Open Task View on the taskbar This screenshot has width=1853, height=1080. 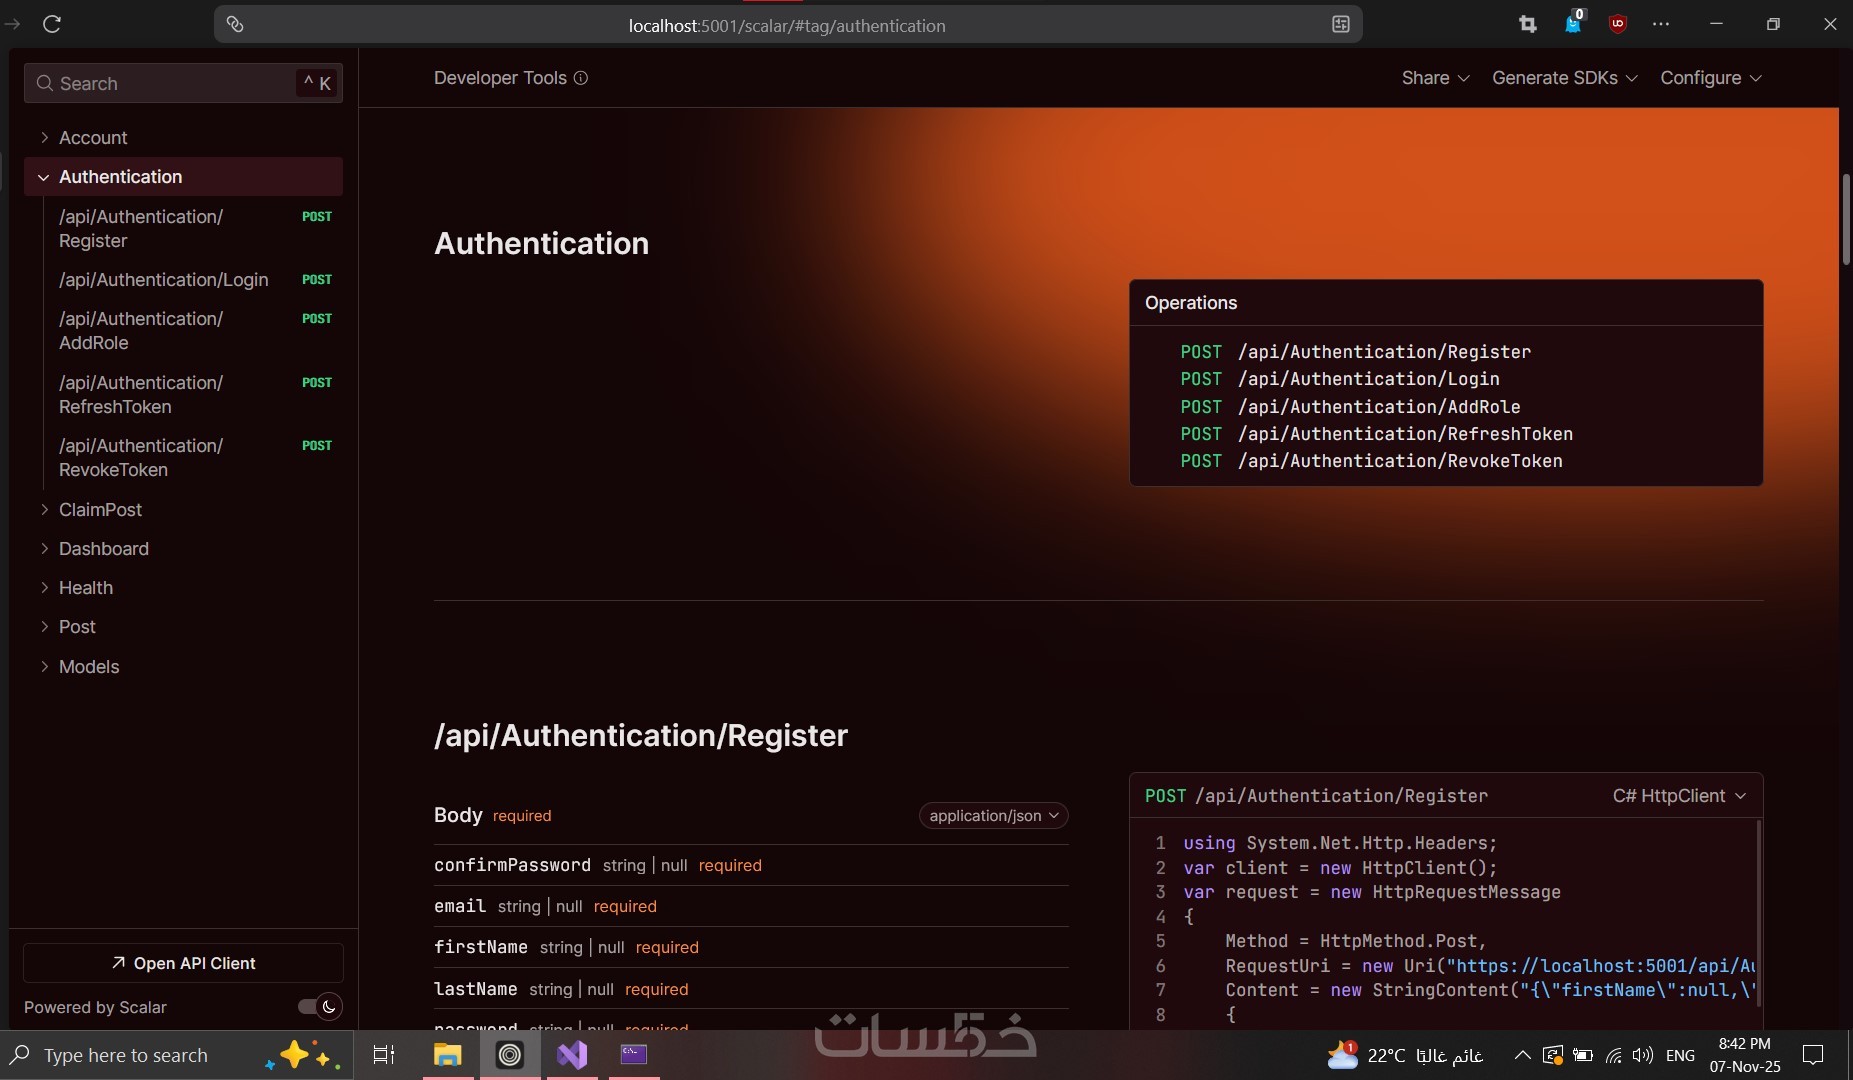[384, 1055]
